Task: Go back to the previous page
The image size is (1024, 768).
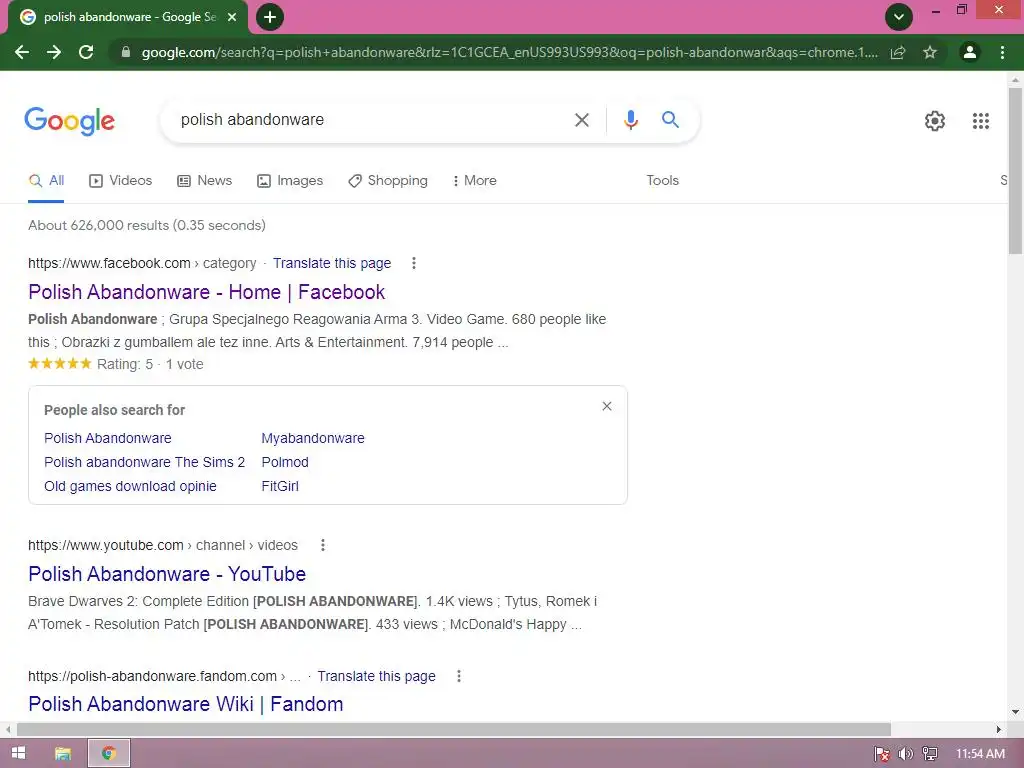Action: point(22,52)
